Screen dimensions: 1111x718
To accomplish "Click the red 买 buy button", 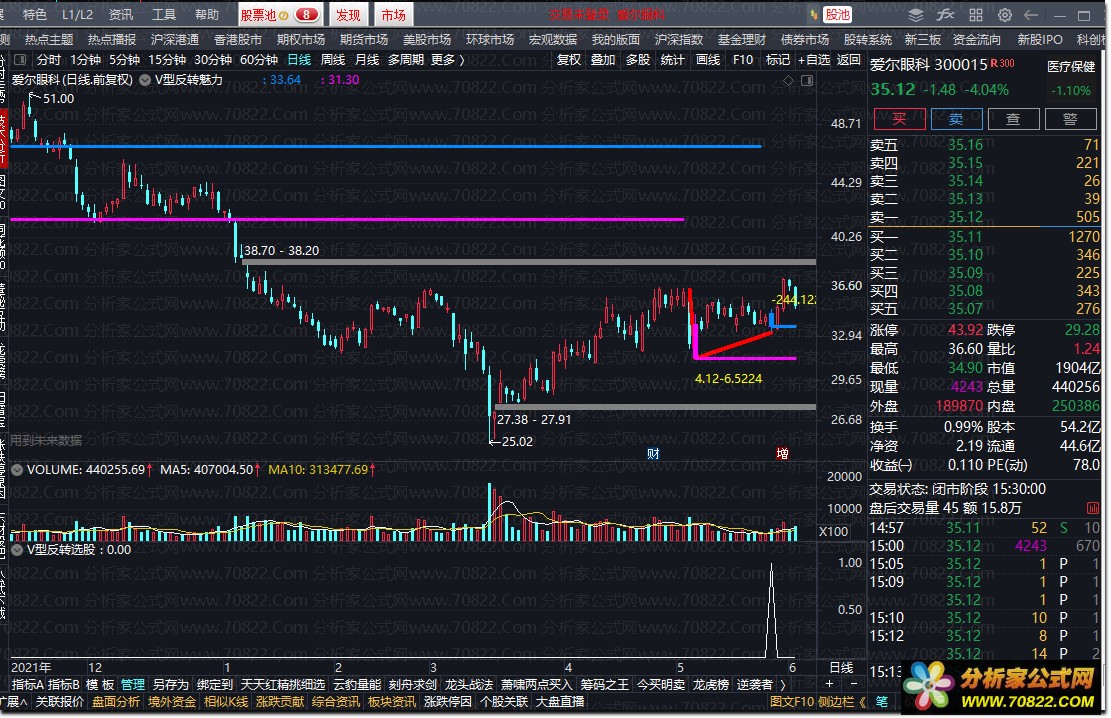I will pos(899,119).
